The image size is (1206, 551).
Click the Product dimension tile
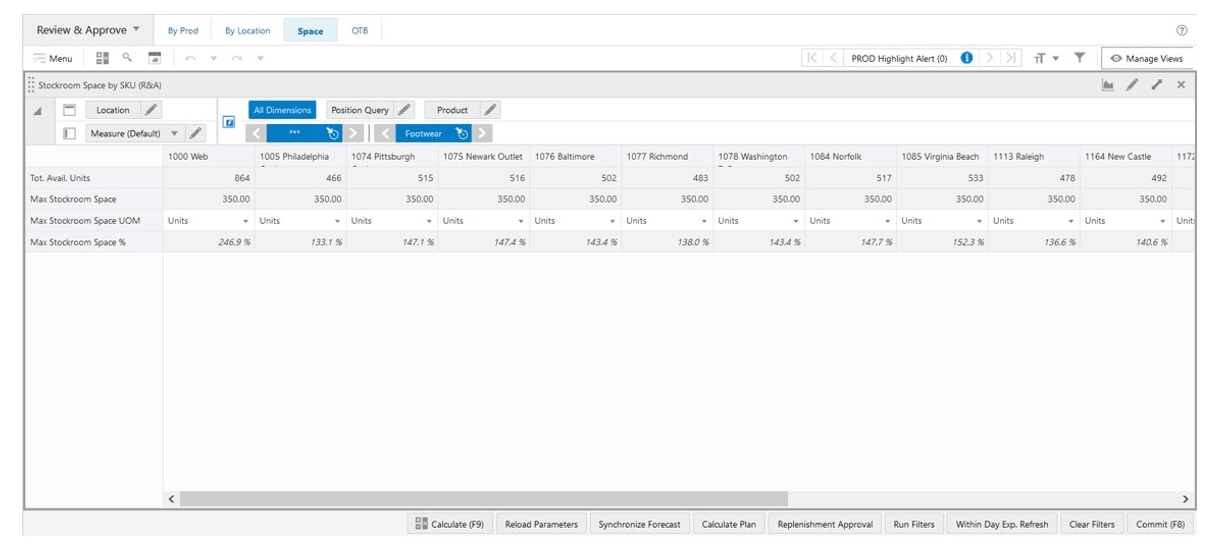point(452,110)
